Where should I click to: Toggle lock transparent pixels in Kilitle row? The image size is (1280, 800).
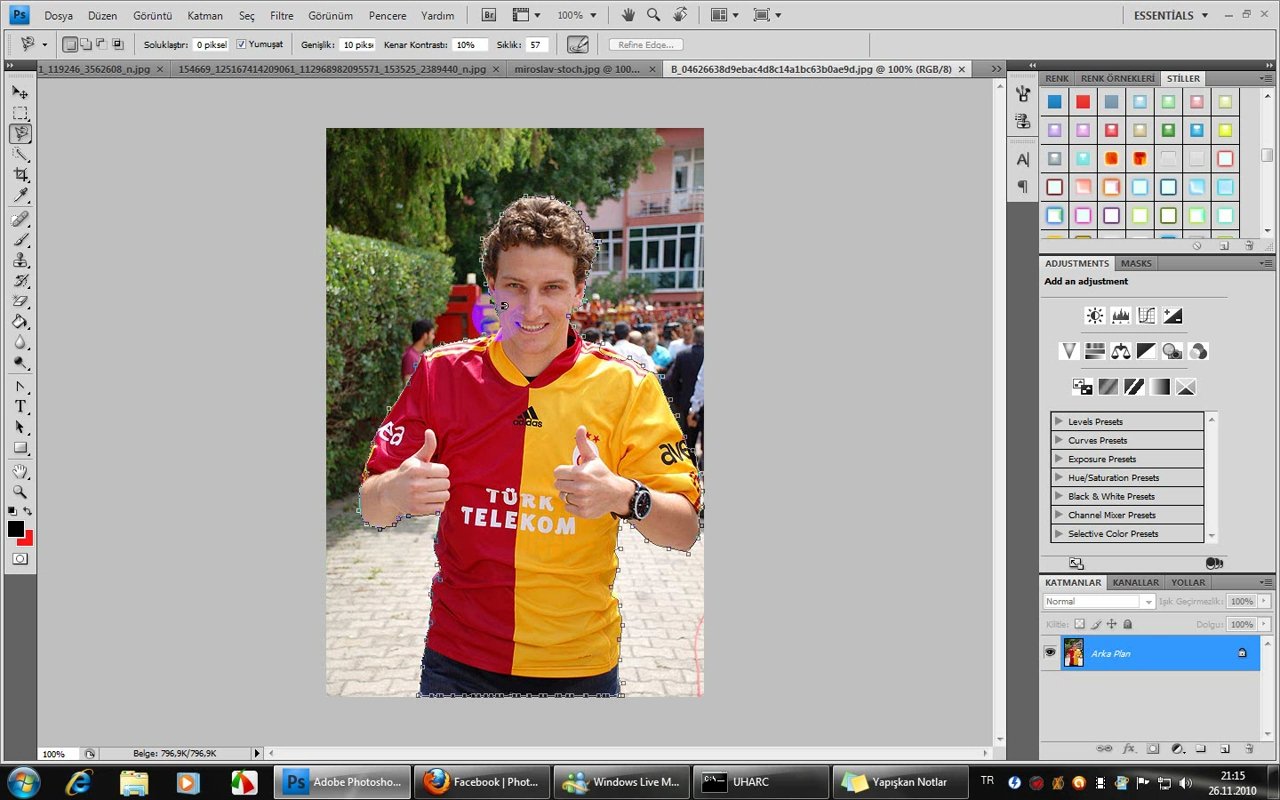coord(1079,624)
